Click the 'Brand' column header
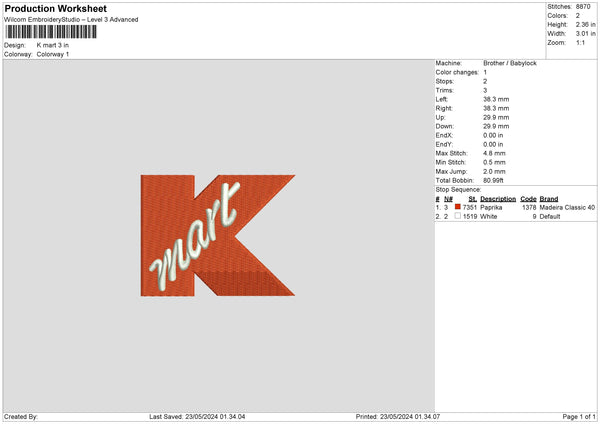The image size is (600, 424). (549, 199)
